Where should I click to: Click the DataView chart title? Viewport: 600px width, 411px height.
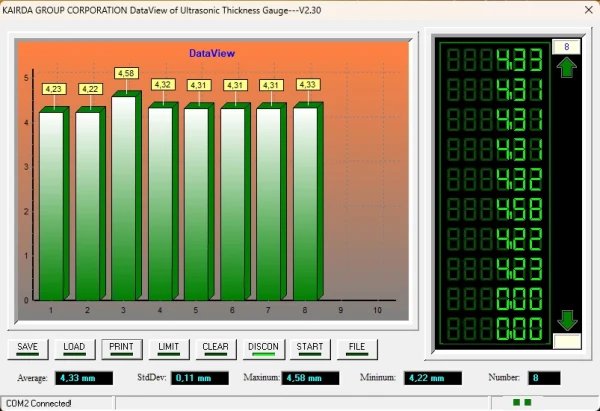(212, 54)
